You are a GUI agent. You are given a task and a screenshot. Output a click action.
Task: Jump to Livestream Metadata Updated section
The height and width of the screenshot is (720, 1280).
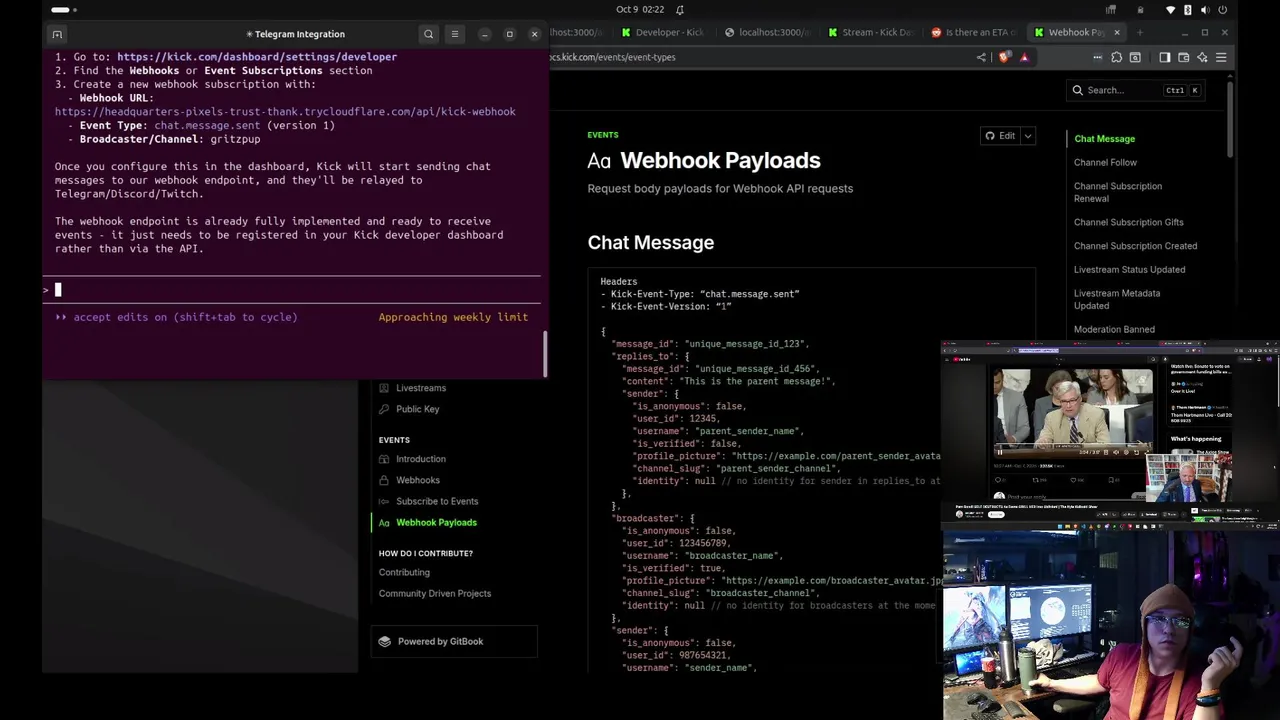click(1116, 299)
